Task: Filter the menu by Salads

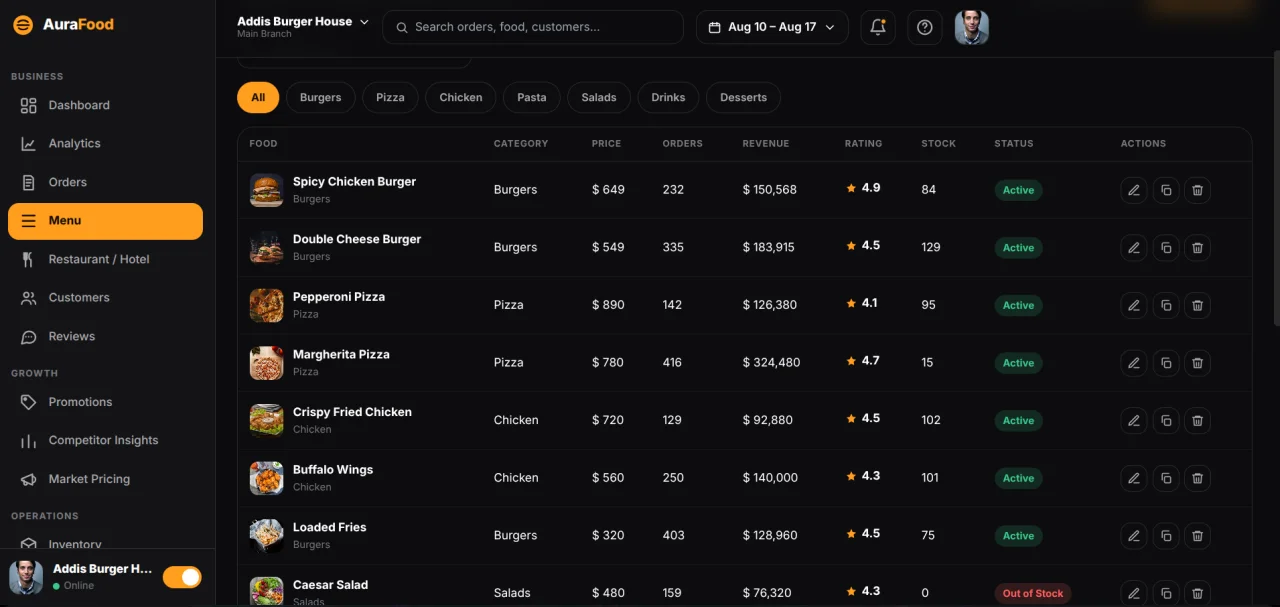Action: (599, 97)
